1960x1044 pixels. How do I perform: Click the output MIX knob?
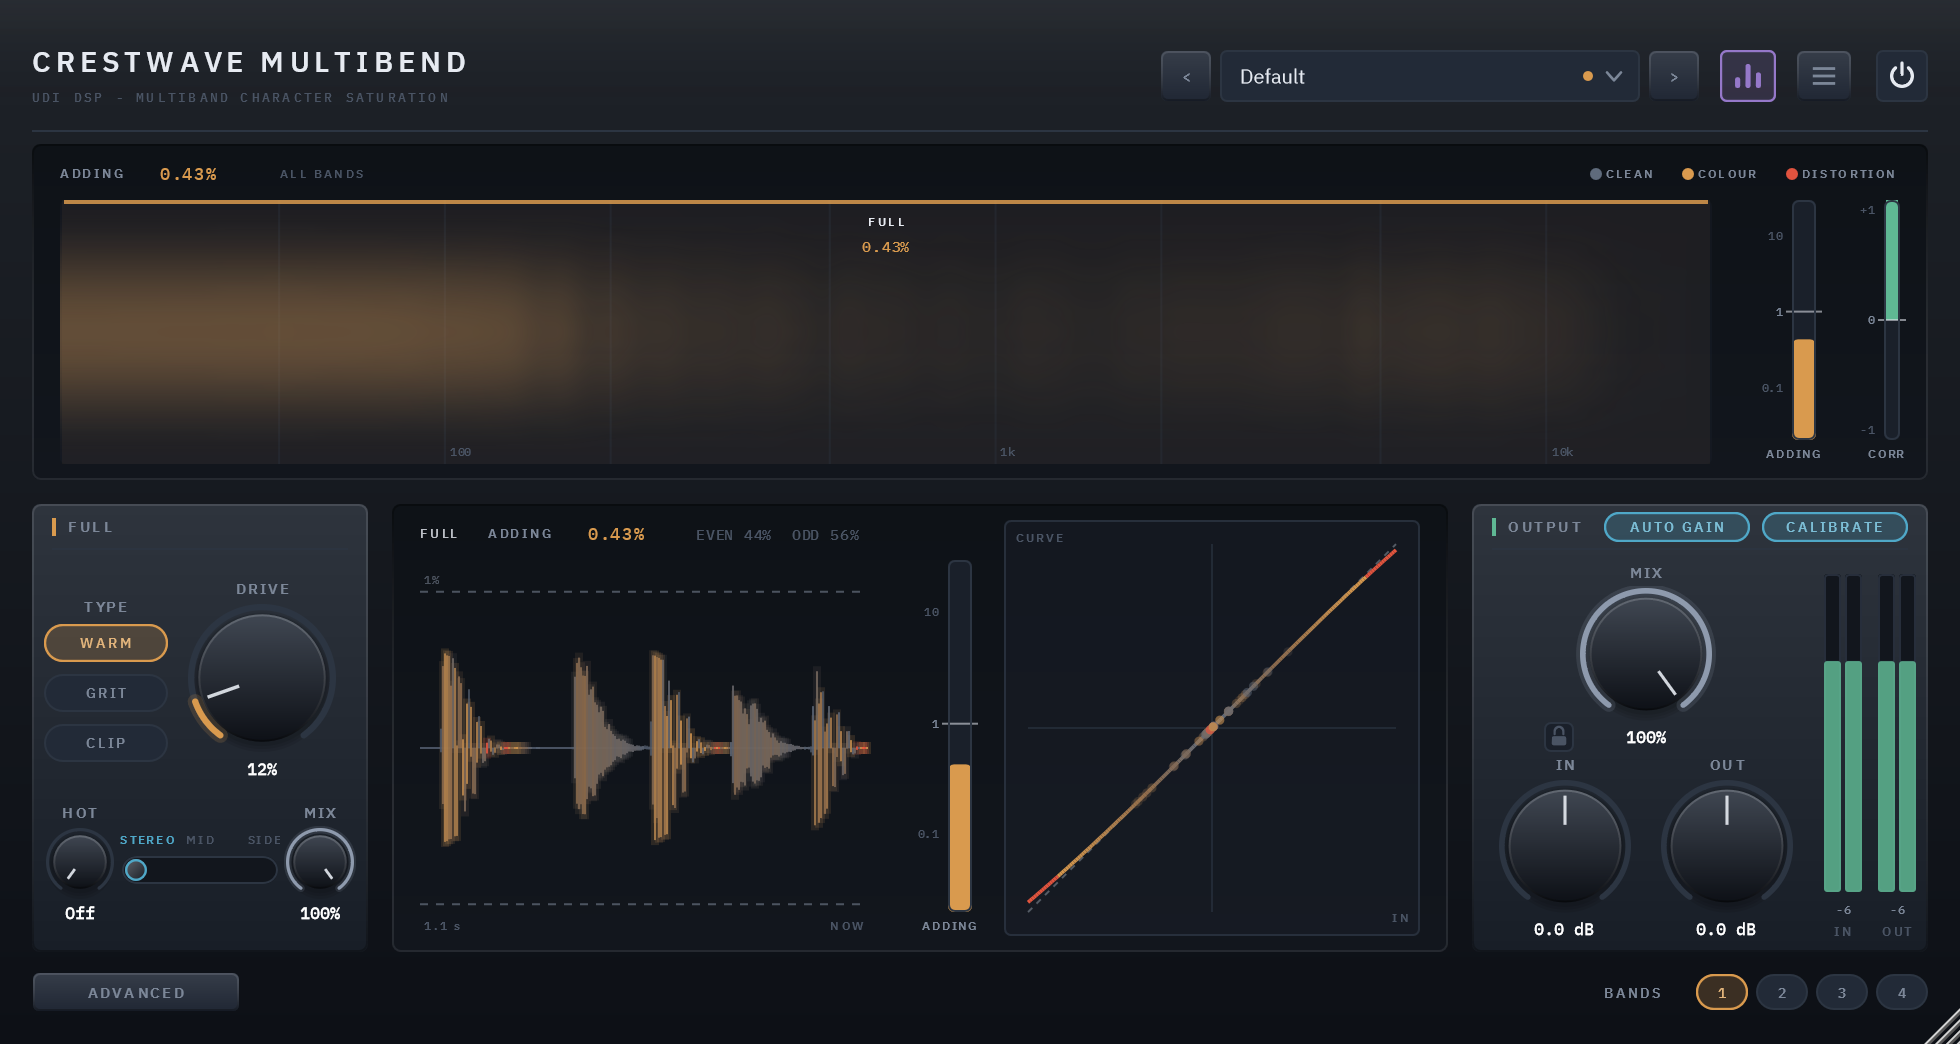point(1646,654)
